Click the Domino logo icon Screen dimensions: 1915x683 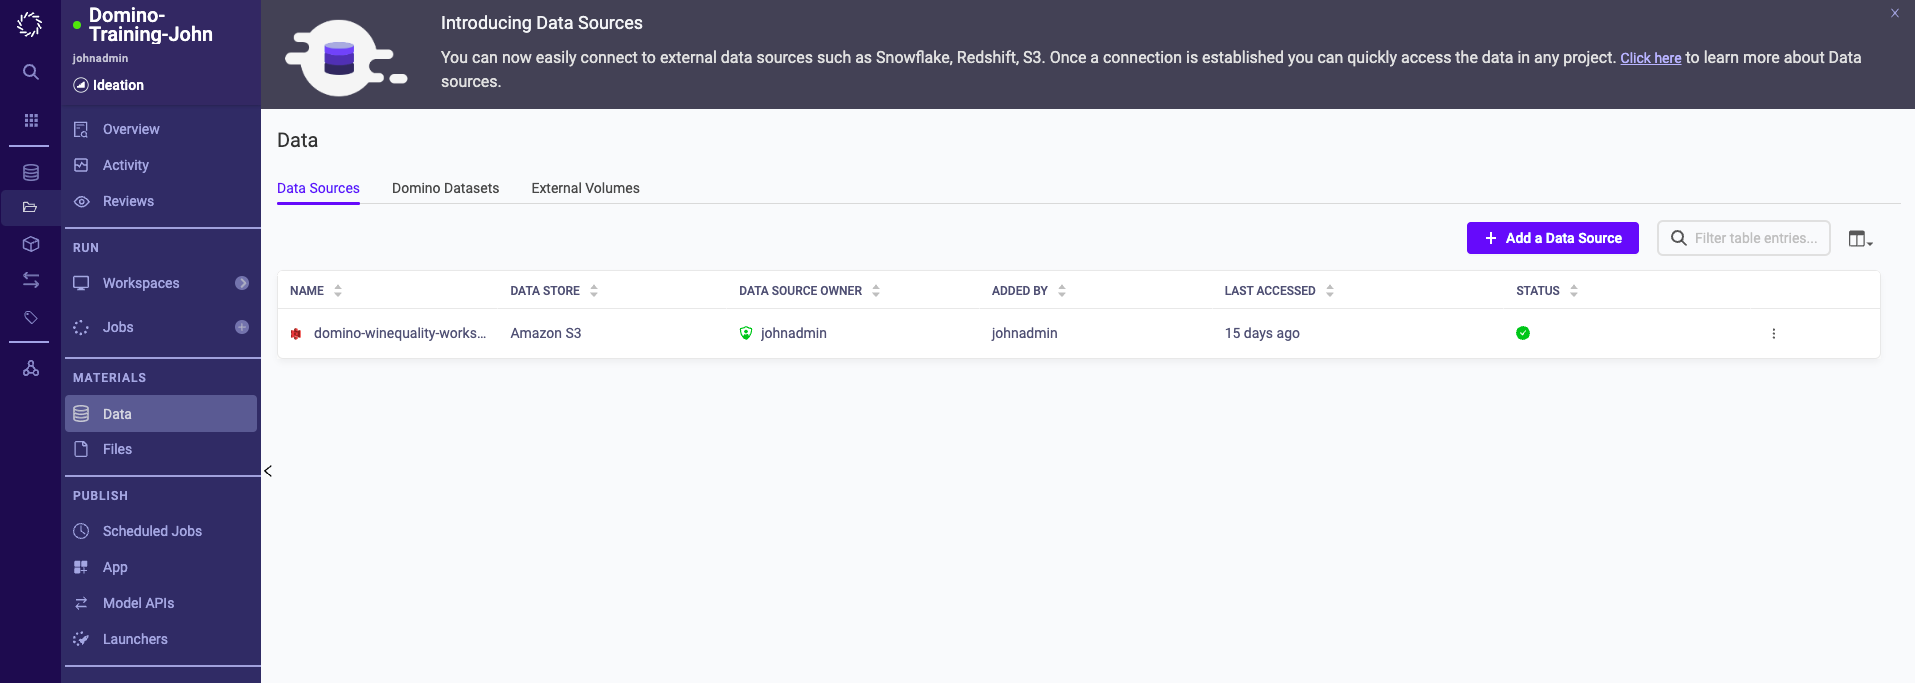coord(30,24)
